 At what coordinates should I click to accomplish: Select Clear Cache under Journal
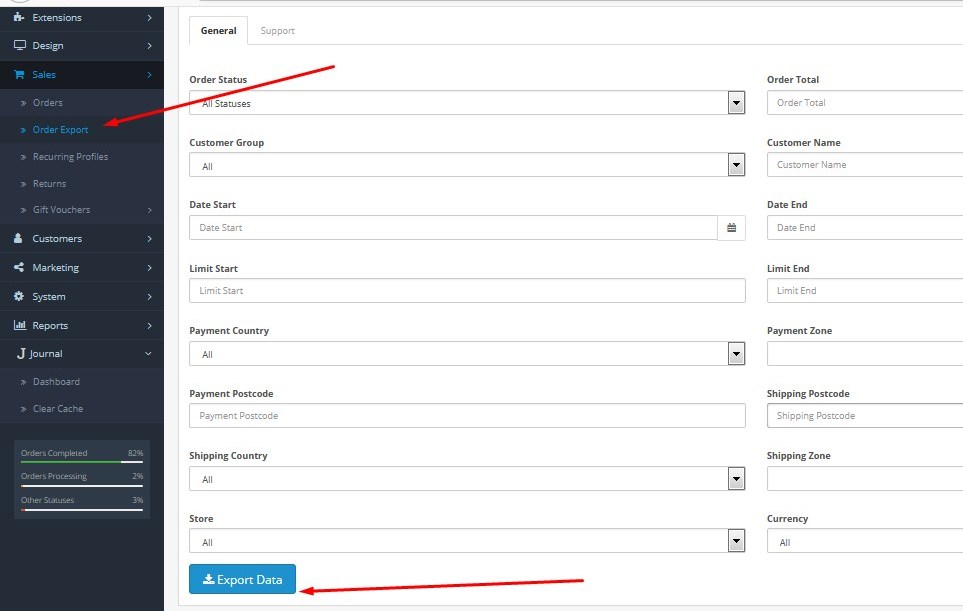pyautogui.click(x=58, y=408)
